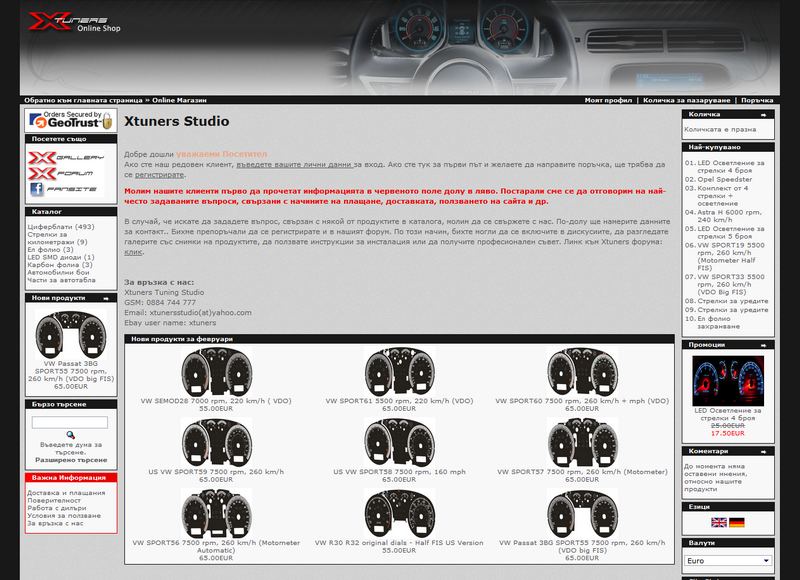The image size is (800, 580).
Task: Go to Обратно към главната страница
Action: point(83,100)
